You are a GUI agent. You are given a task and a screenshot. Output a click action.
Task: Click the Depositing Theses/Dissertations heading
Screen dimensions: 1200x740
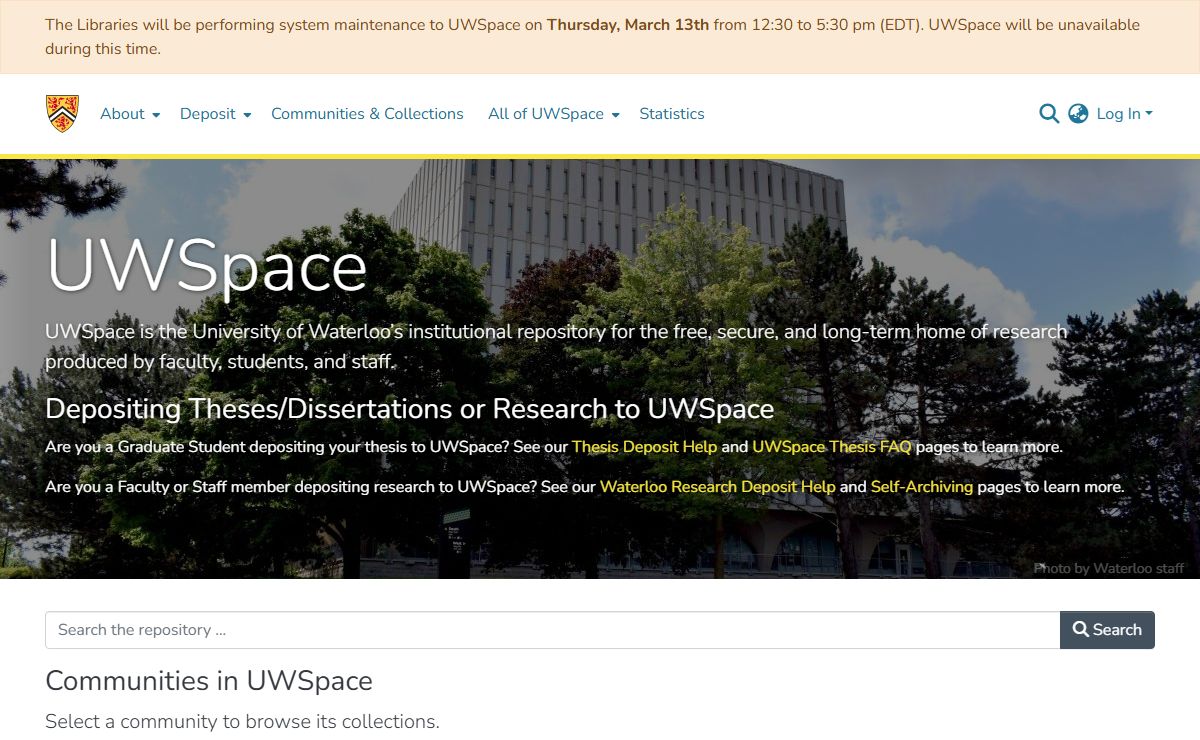409,409
